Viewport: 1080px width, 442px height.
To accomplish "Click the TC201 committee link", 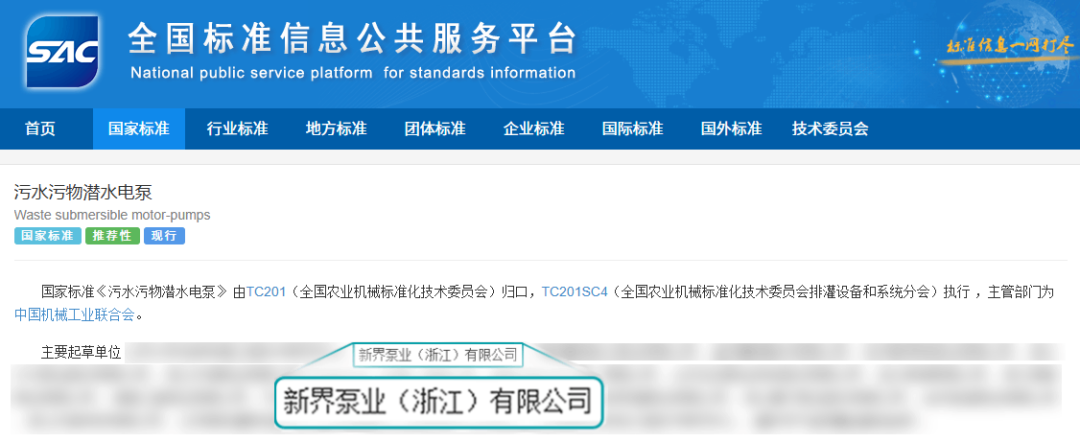I will [266, 292].
